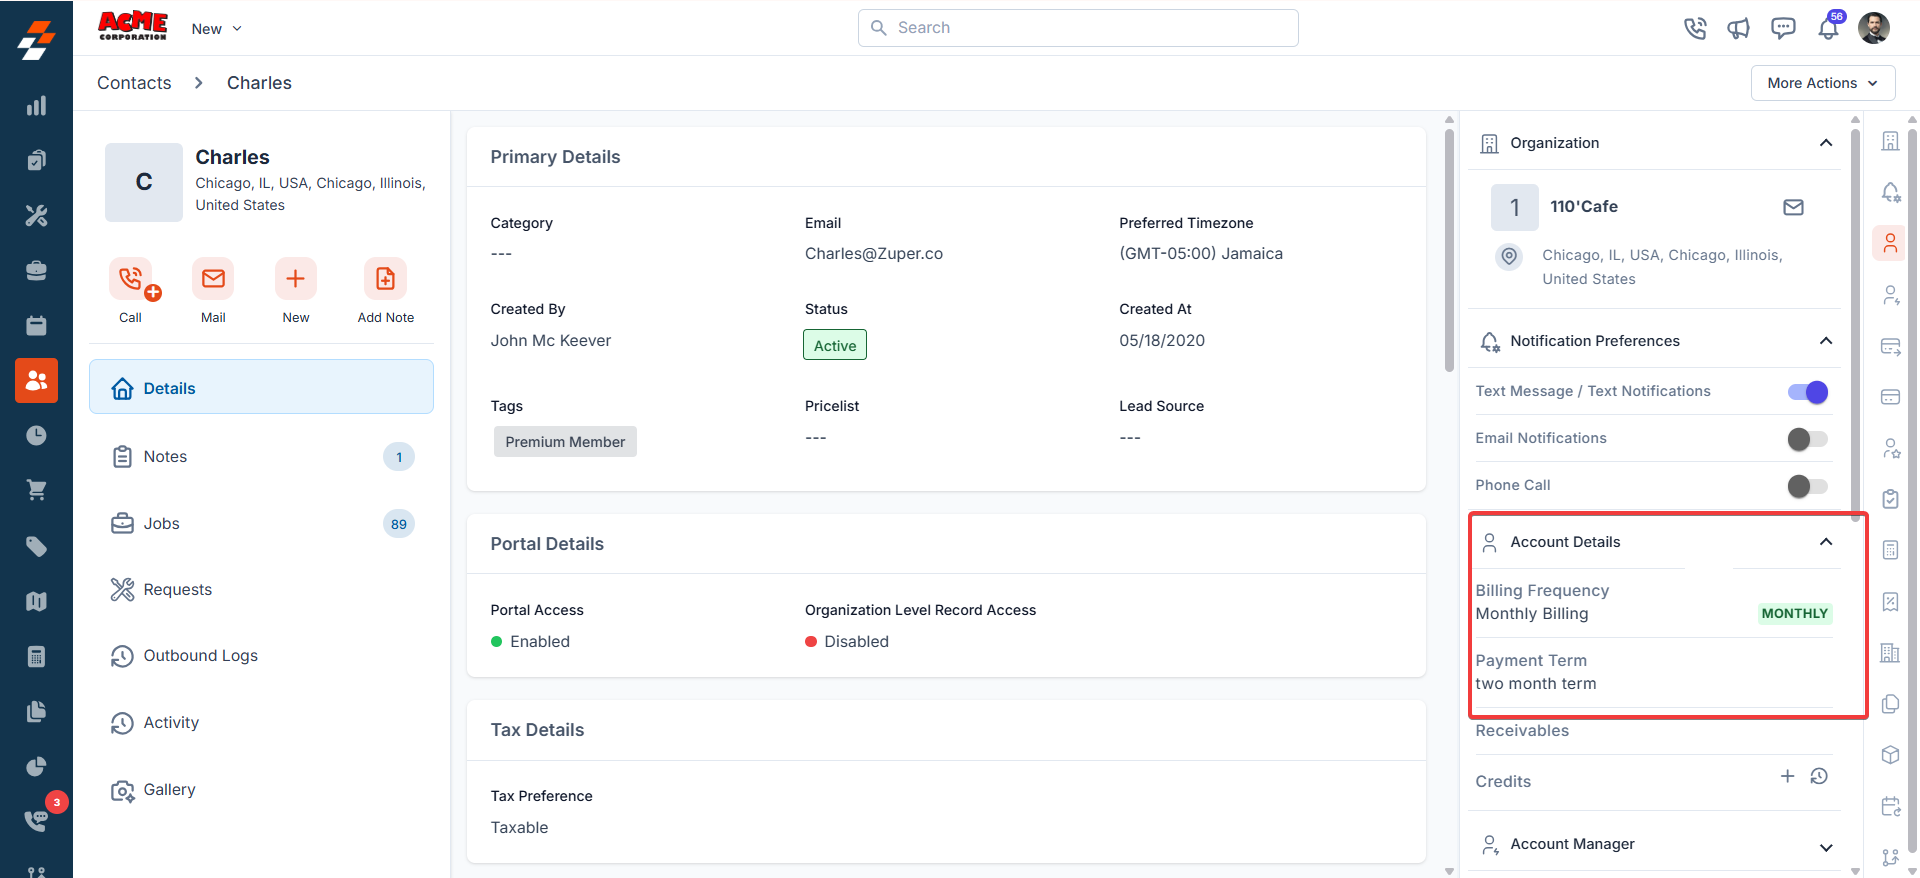Viewport: 1920px width, 878px height.
Task: Open the Notes tab
Action: pyautogui.click(x=261, y=457)
